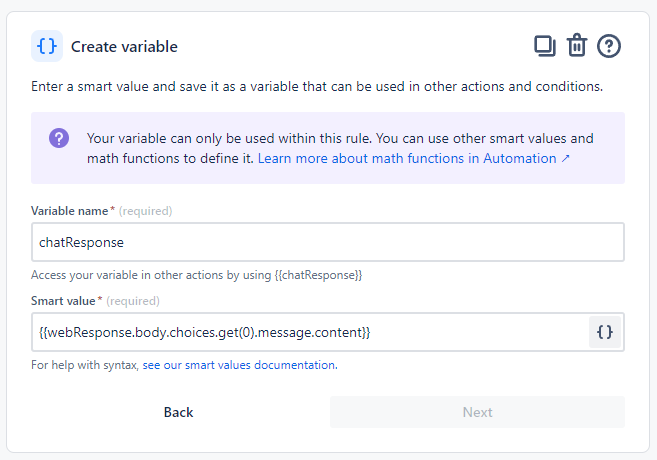Open the smart values documentation link

click(x=239, y=365)
